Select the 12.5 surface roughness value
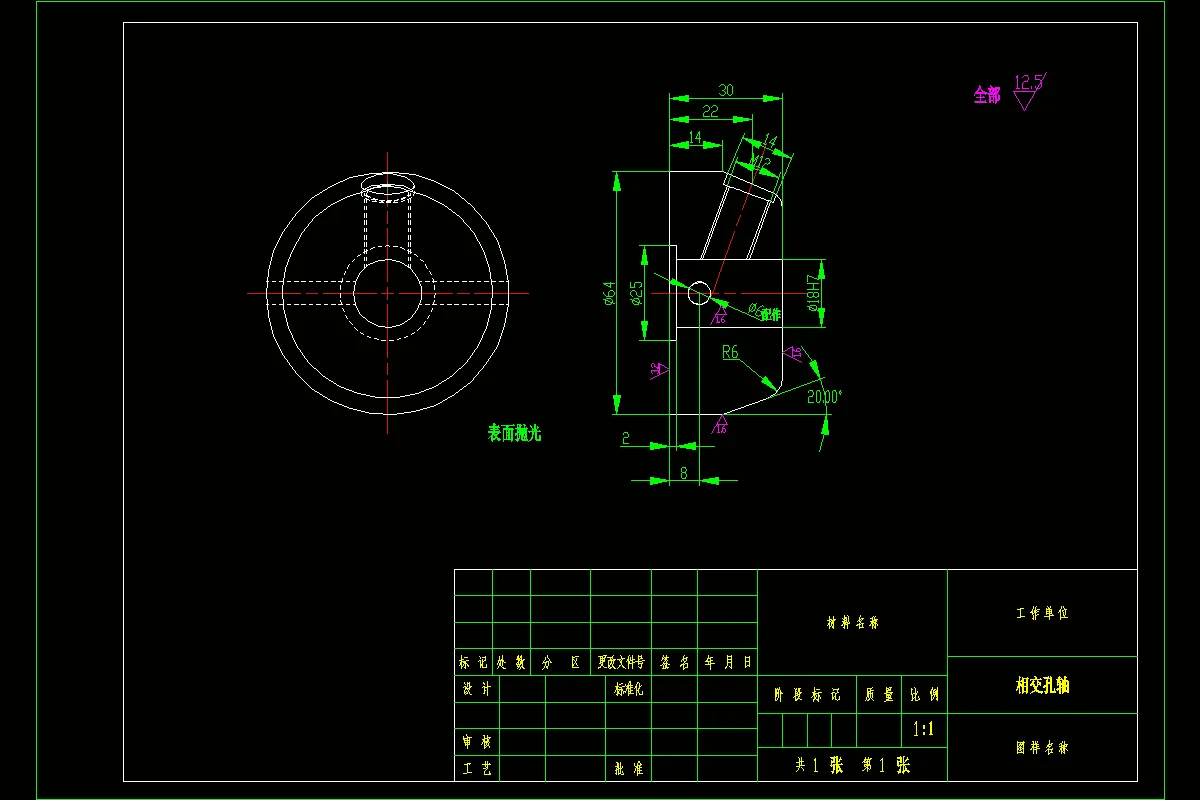Image resolution: width=1200 pixels, height=800 pixels. (x=1028, y=83)
